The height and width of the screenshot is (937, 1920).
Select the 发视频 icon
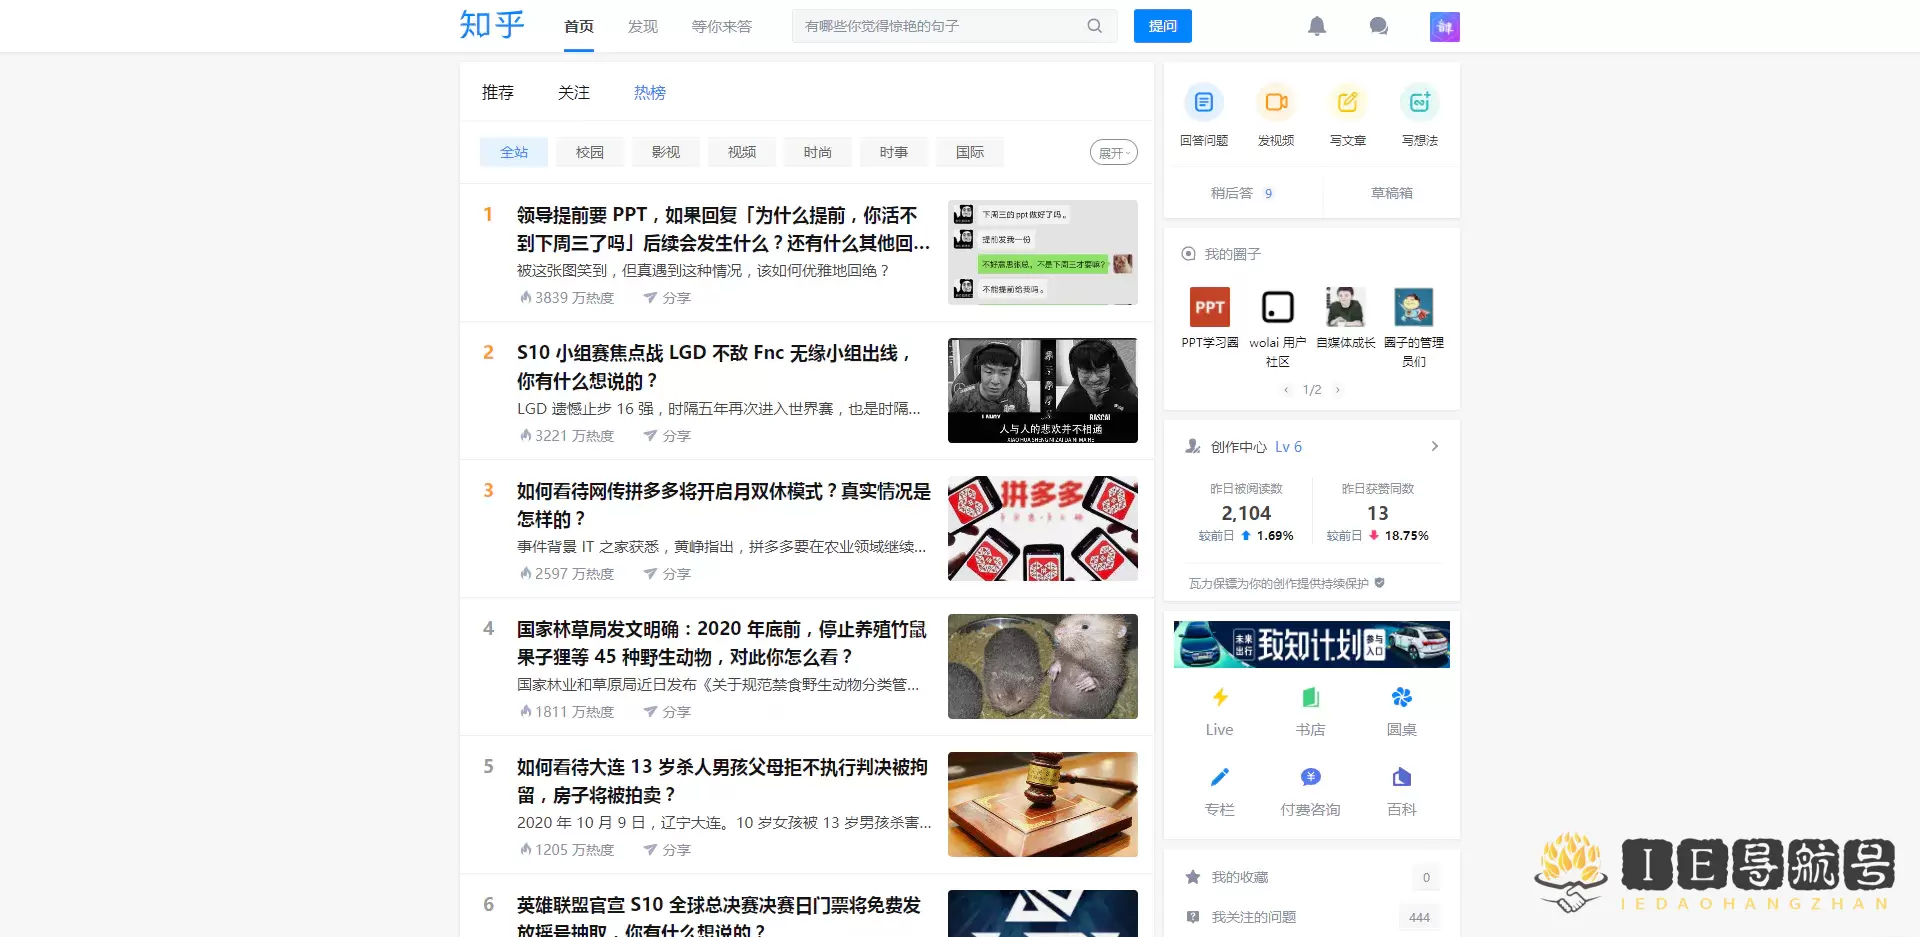pos(1276,102)
